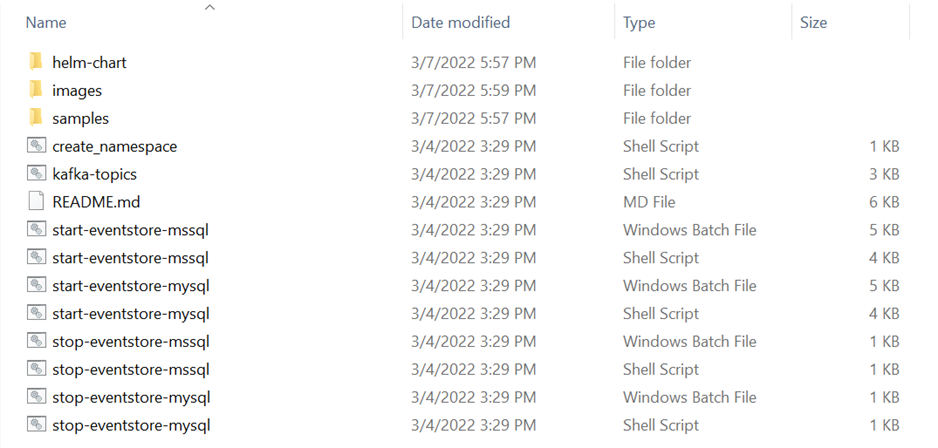Click the sort chevron above the Name column
This screenshot has height=448, width=938.
pyautogui.click(x=209, y=8)
